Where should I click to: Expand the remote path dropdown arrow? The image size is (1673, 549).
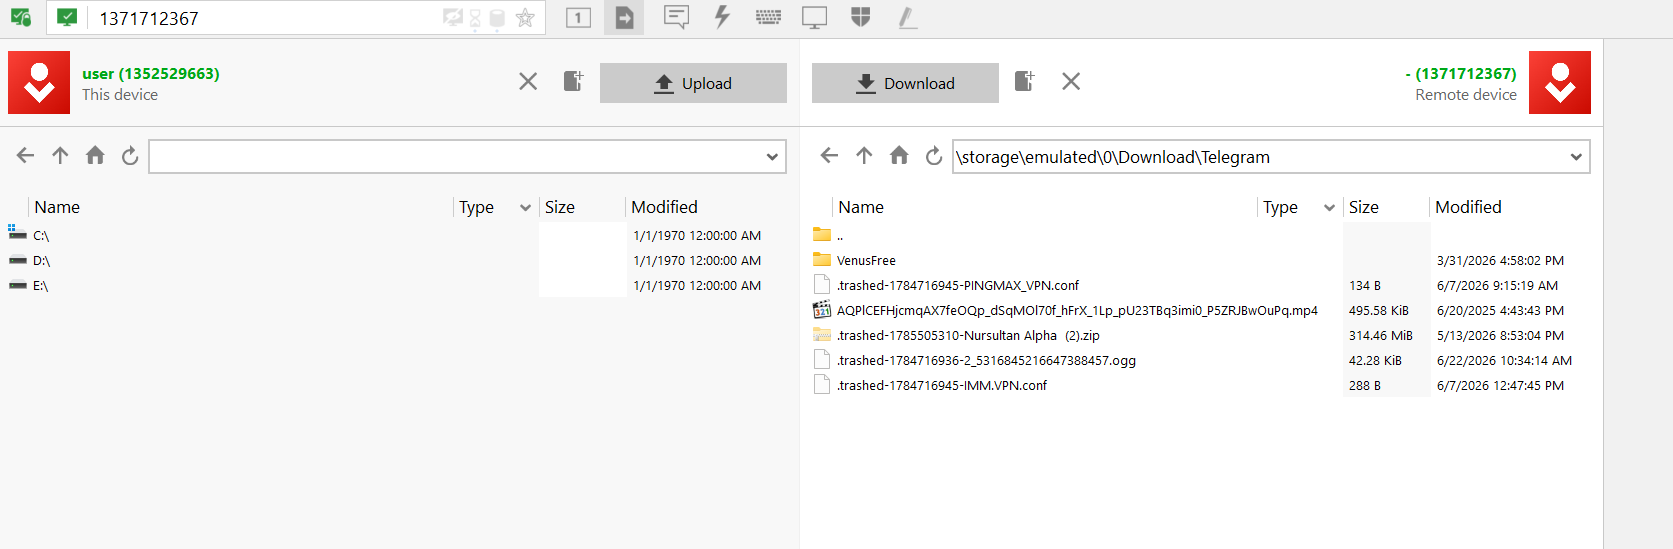point(1576,157)
